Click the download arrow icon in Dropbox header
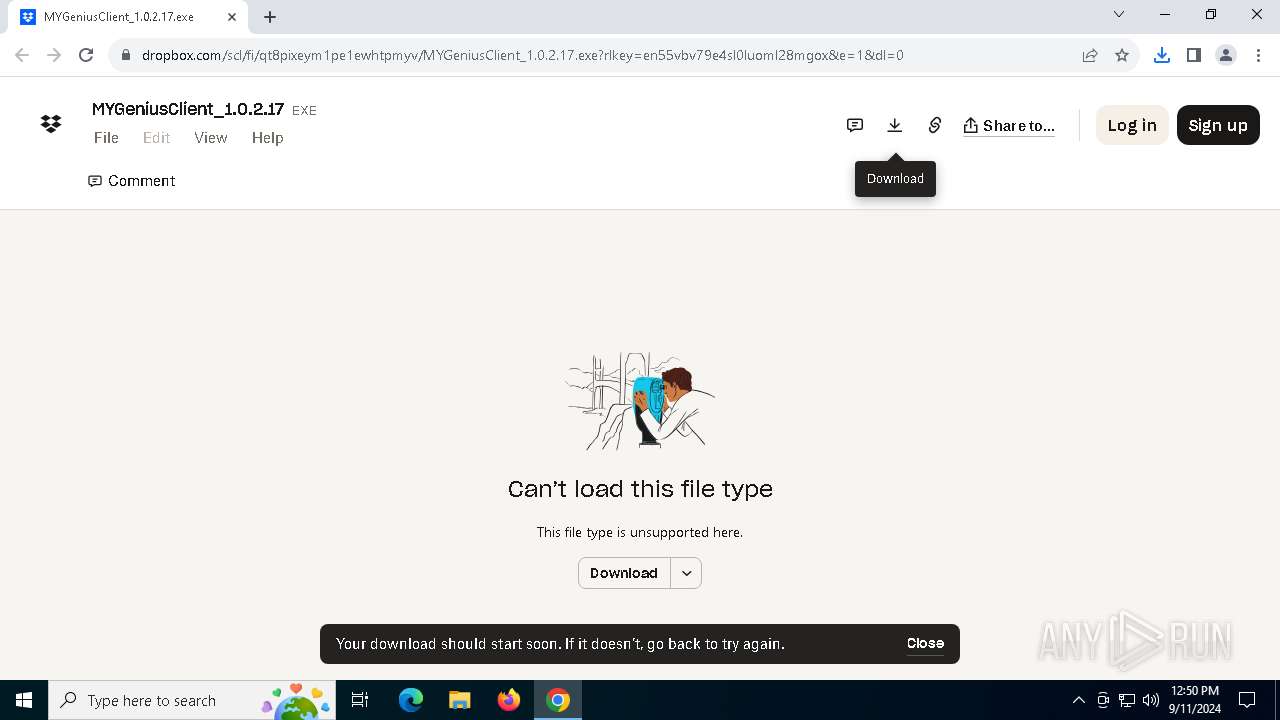Viewport: 1280px width, 720px height. coord(895,125)
